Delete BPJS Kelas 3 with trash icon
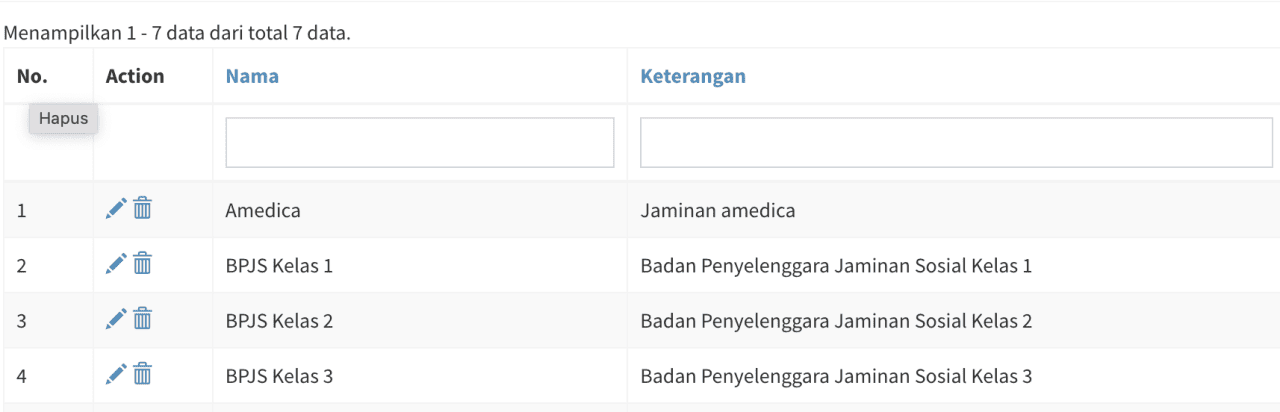 [x=143, y=374]
